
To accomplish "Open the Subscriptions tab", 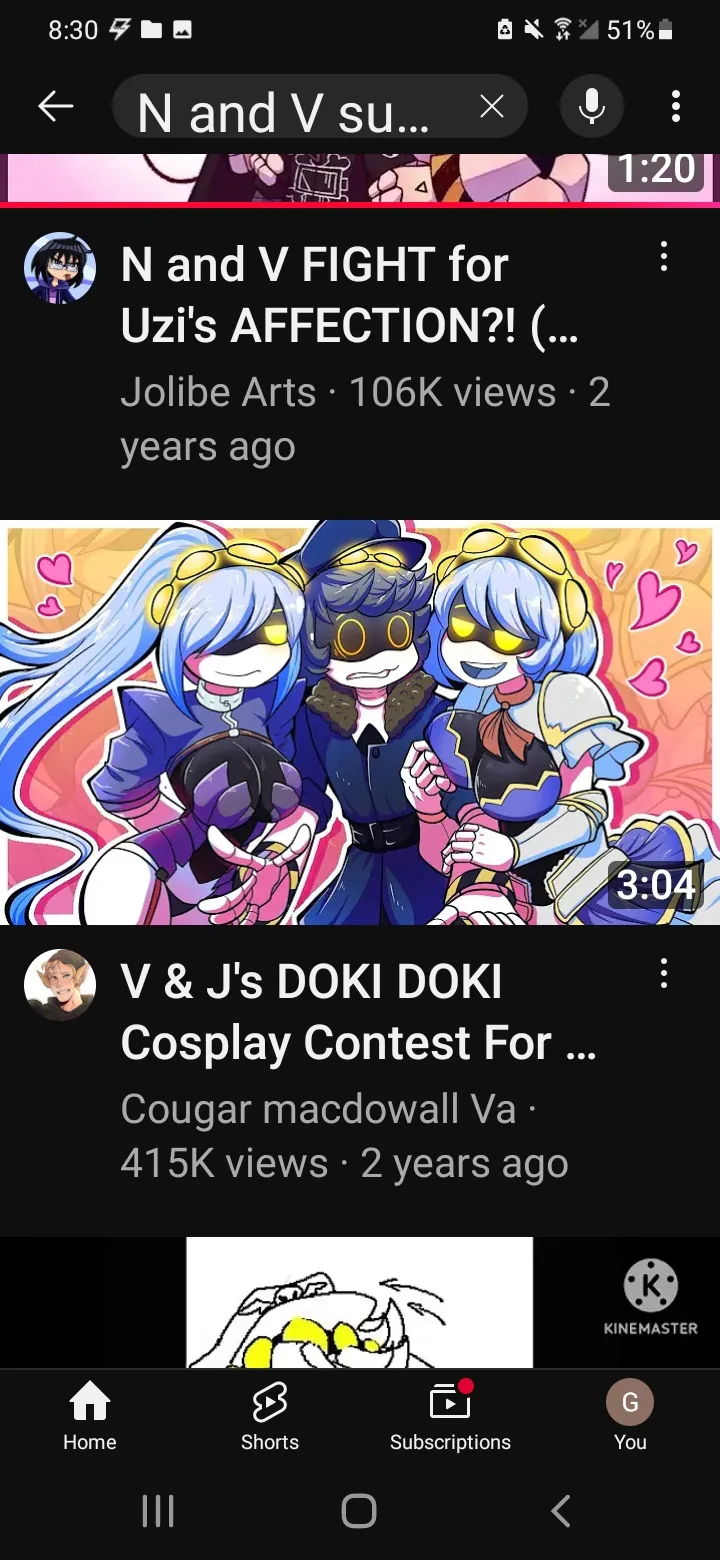I will point(450,1416).
